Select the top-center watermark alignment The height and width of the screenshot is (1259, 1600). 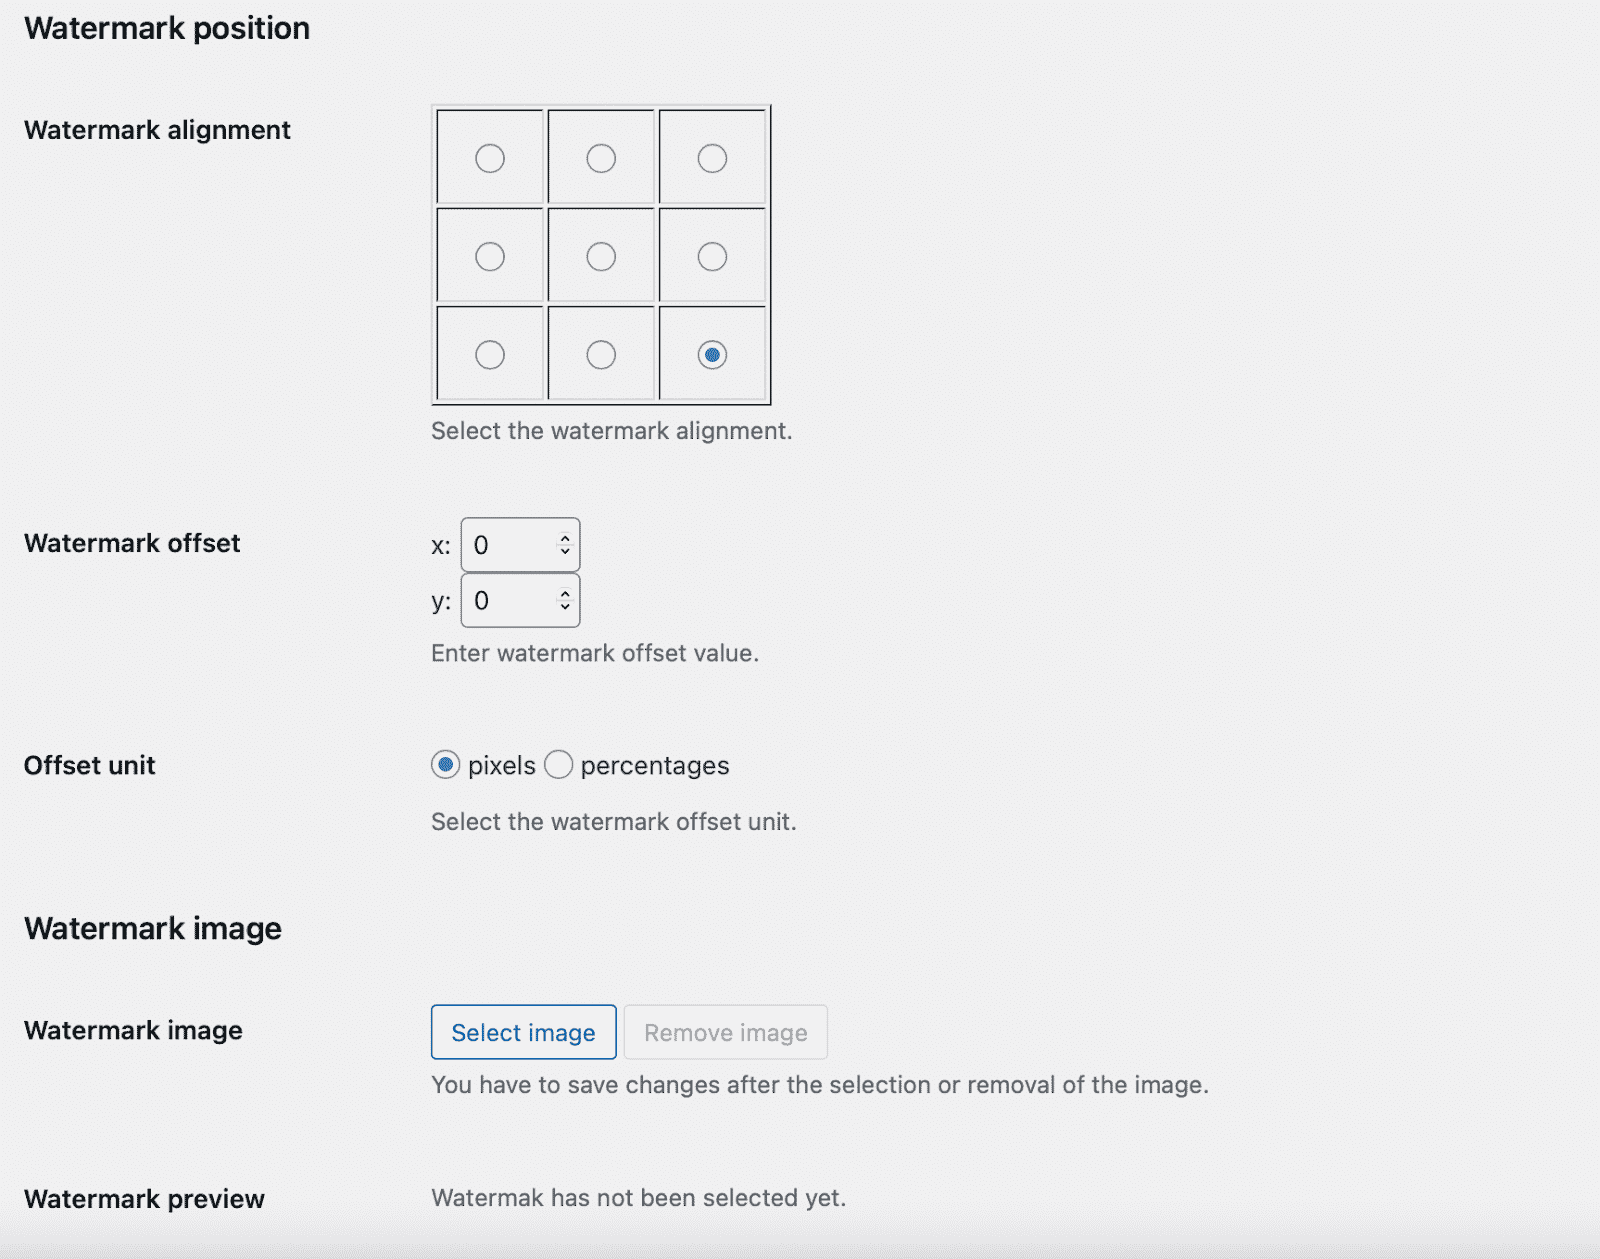point(601,156)
